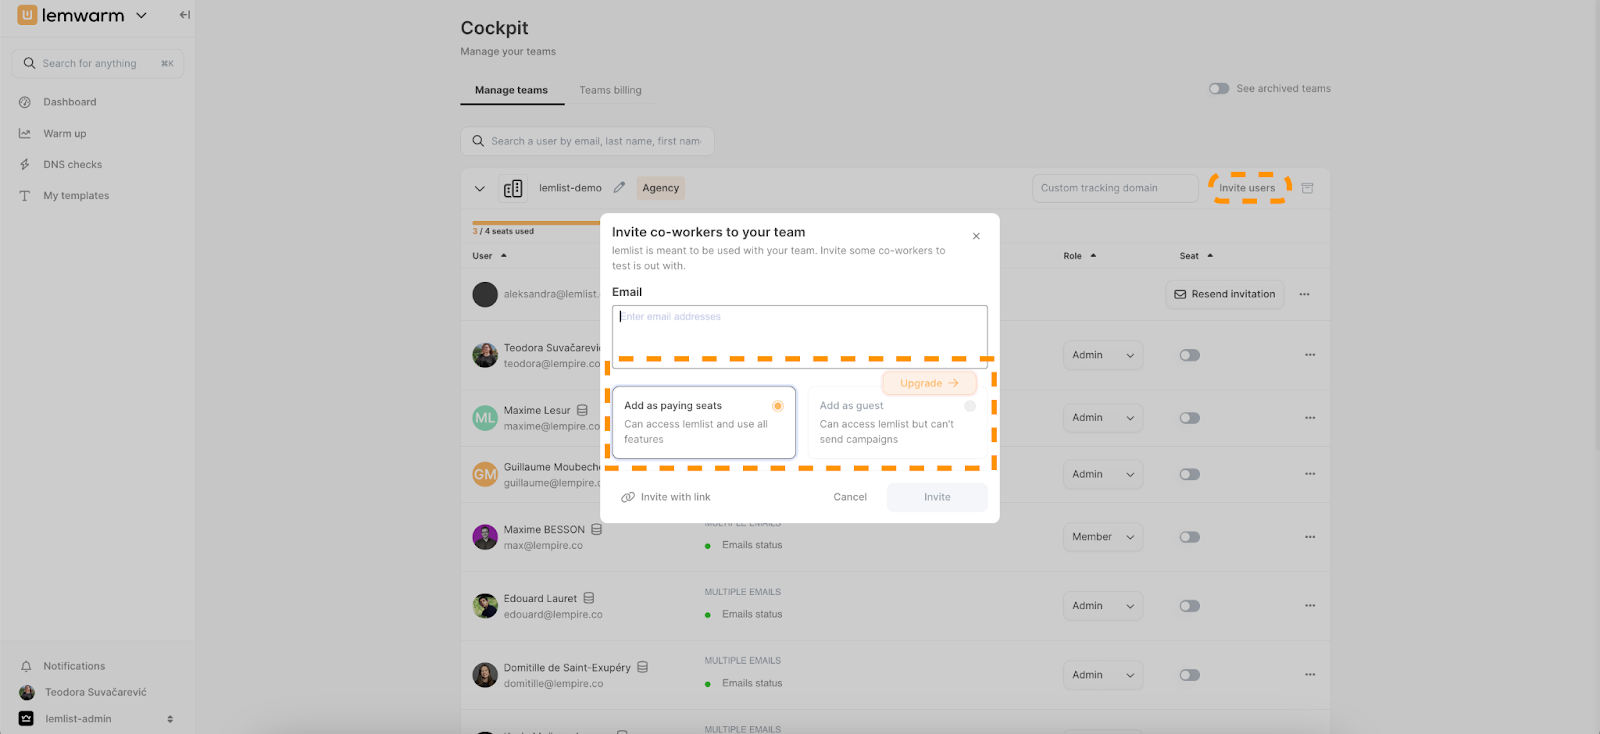The width and height of the screenshot is (1600, 734).
Task: Click the Upgrade button
Action: click(x=929, y=383)
